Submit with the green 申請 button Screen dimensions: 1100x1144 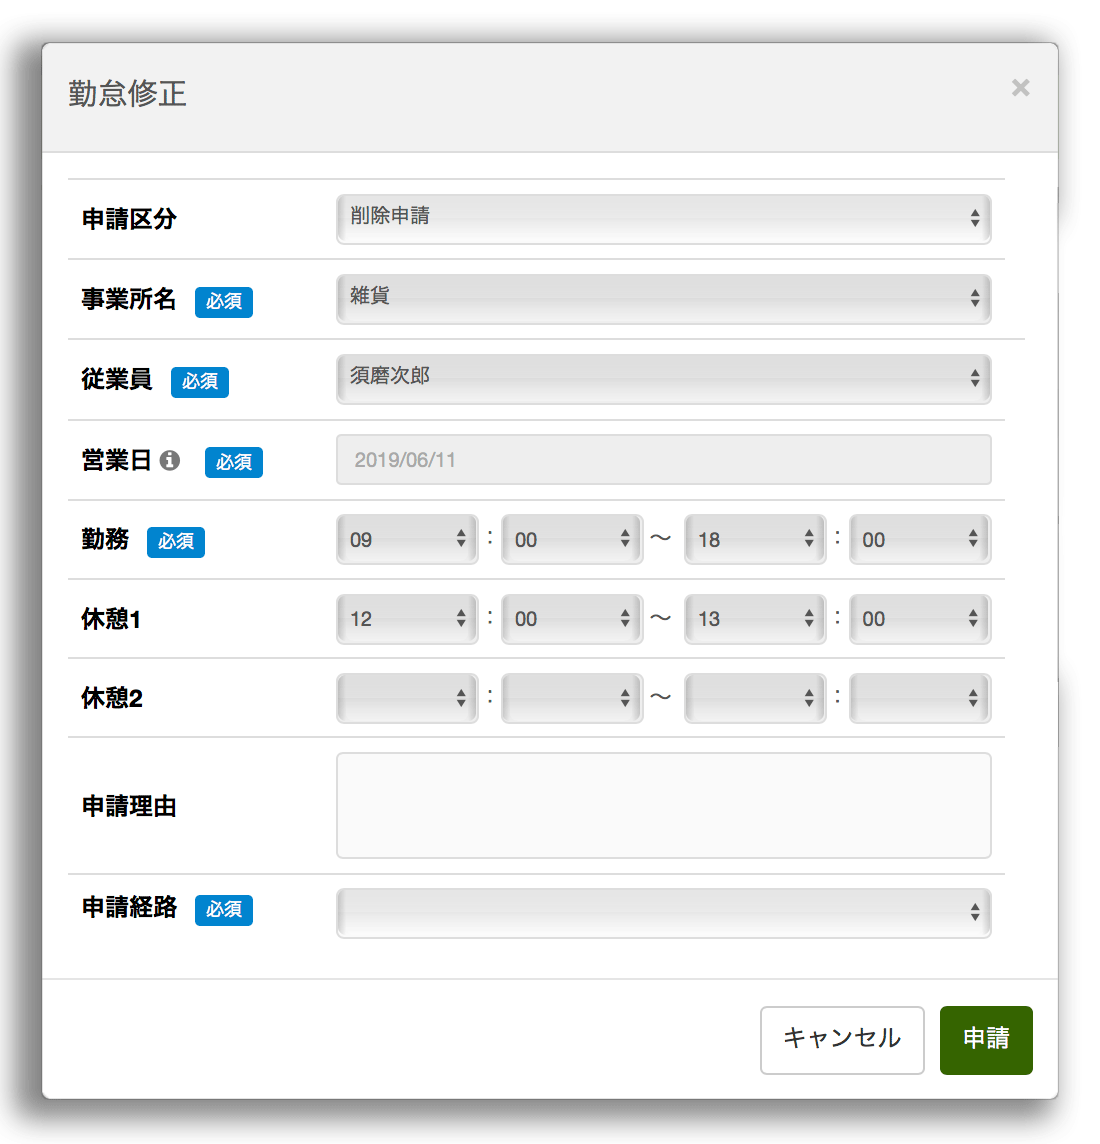click(x=985, y=1040)
